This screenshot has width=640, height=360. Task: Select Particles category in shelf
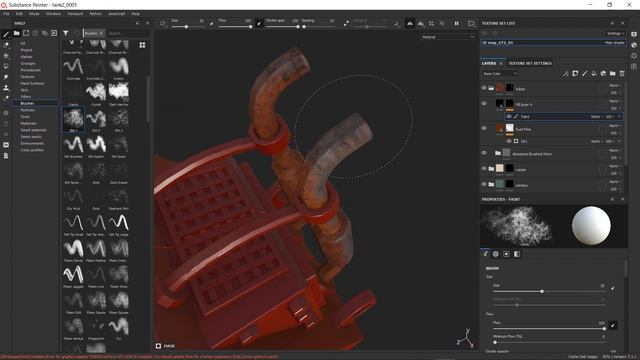coord(28,110)
